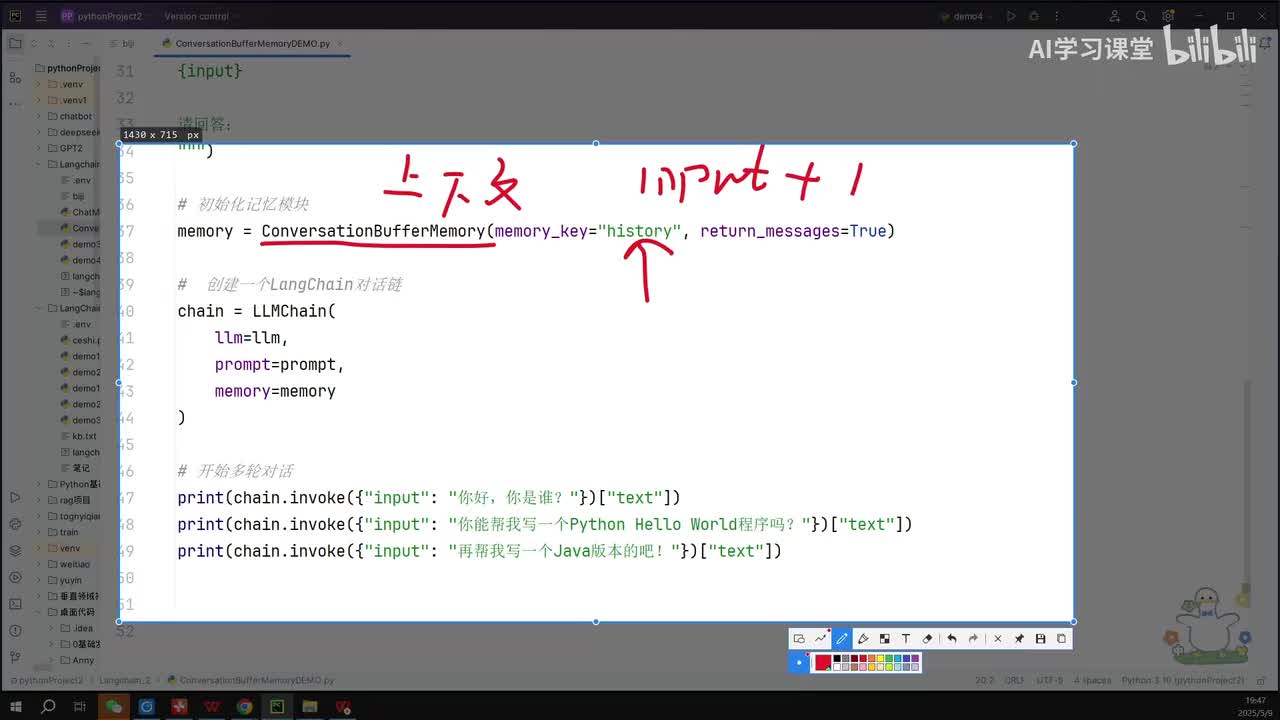Select the eraser tool in screenshot toolbar
Screen dimensions: 1280x720
[927, 638]
